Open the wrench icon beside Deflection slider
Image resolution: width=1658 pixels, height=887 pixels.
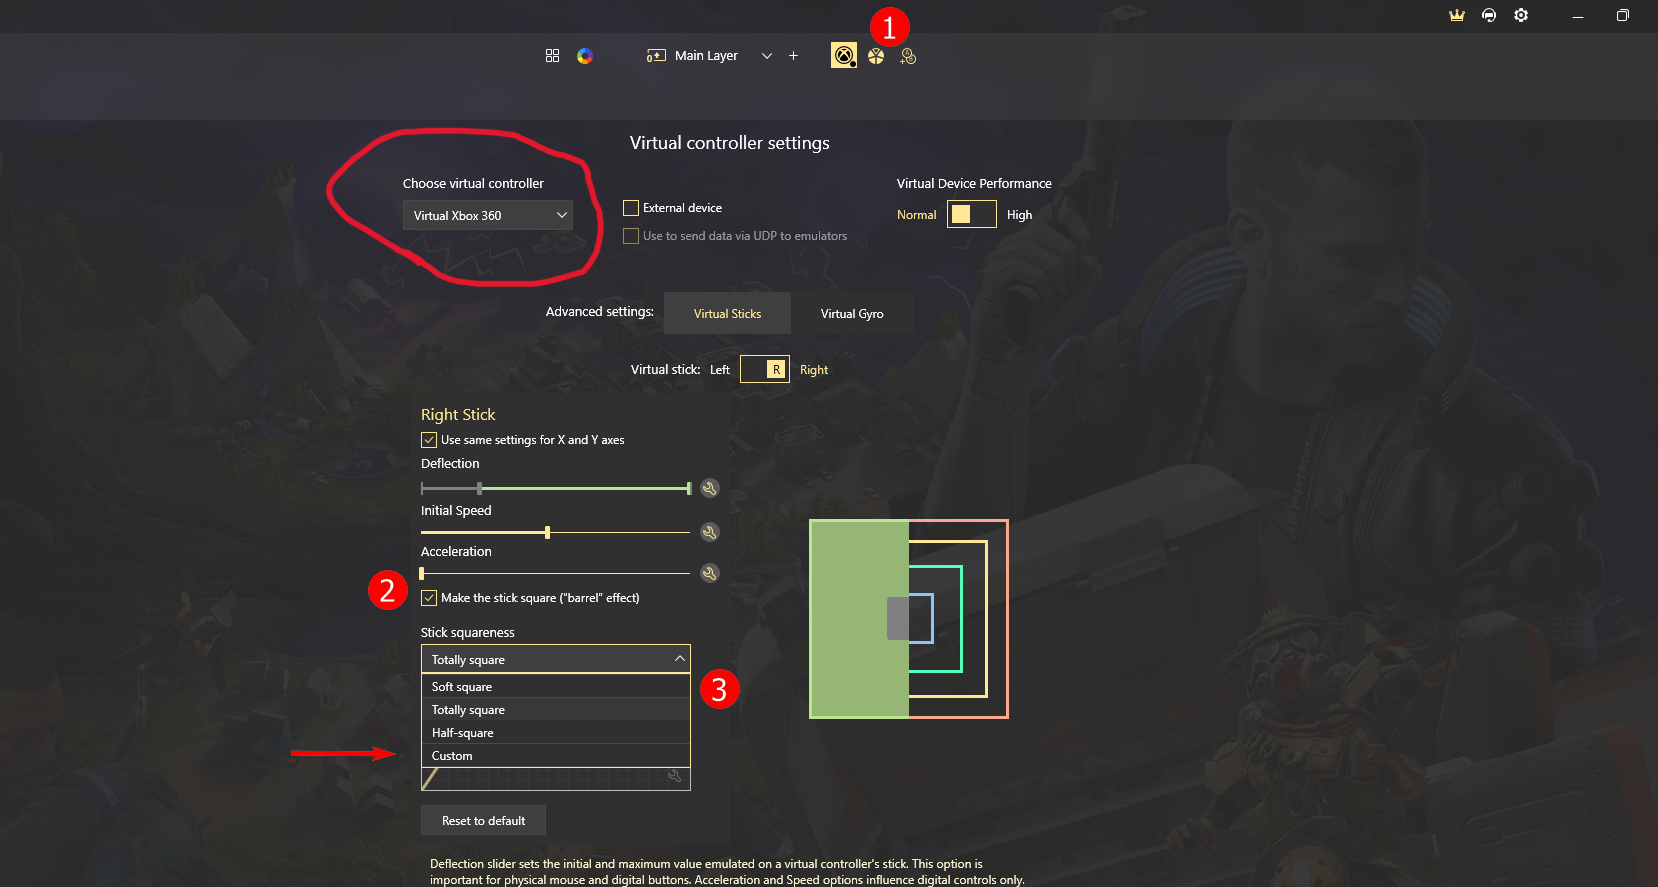[x=709, y=488]
